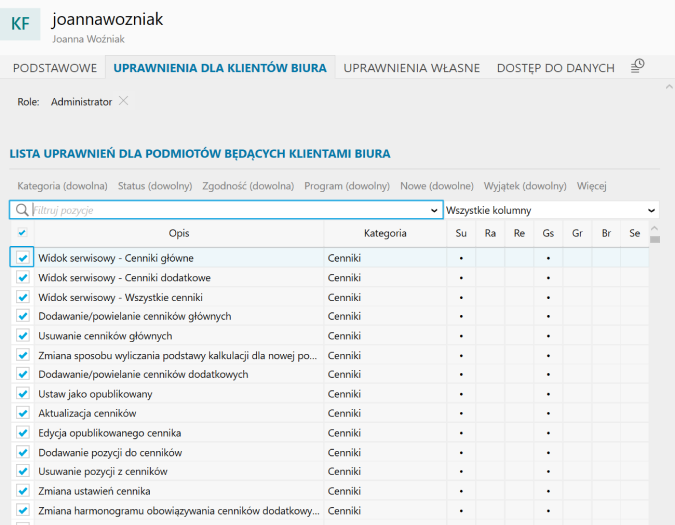Switch to Uprawnienia własne tab
This screenshot has width=675, height=525.
point(412,68)
